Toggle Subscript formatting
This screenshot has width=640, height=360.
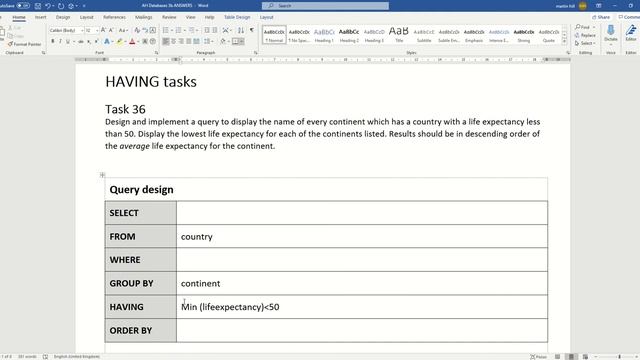89,41
